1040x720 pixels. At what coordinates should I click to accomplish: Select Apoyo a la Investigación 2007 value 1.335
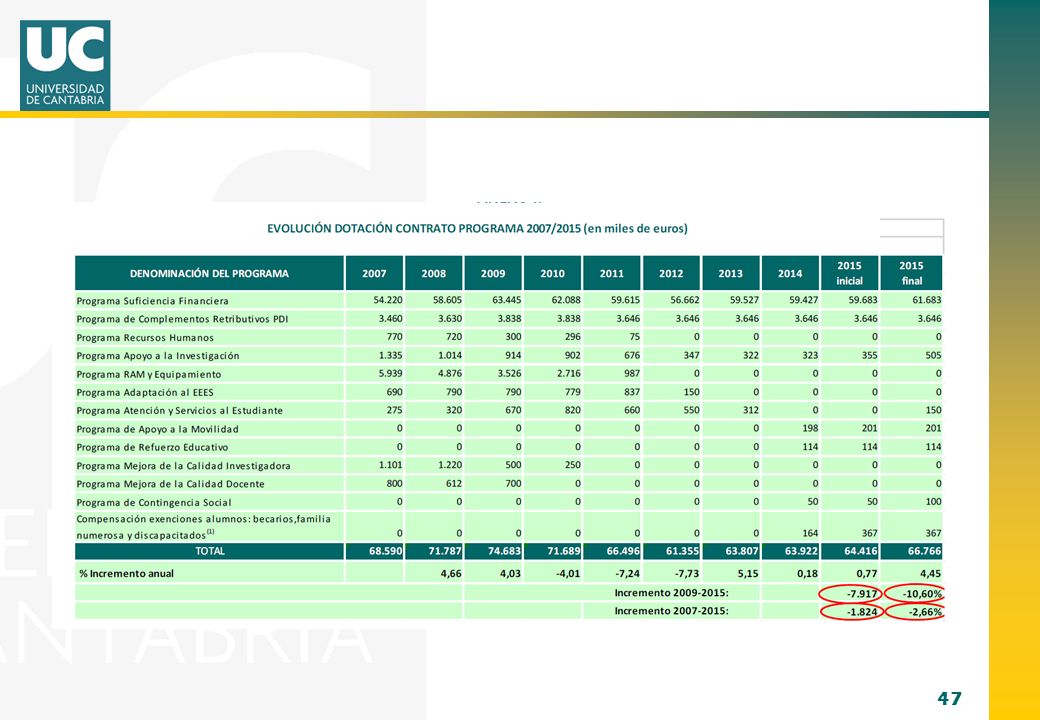tap(390, 355)
